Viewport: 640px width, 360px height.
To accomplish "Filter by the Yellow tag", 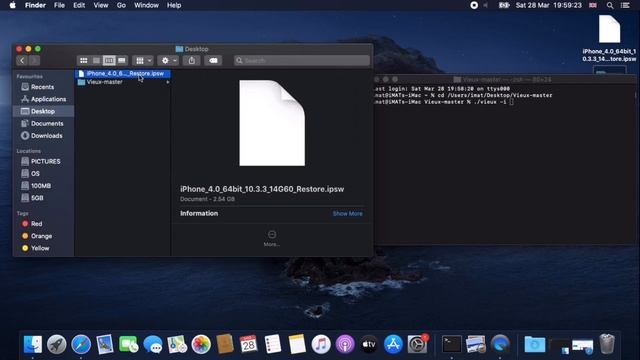I will tap(36, 248).
